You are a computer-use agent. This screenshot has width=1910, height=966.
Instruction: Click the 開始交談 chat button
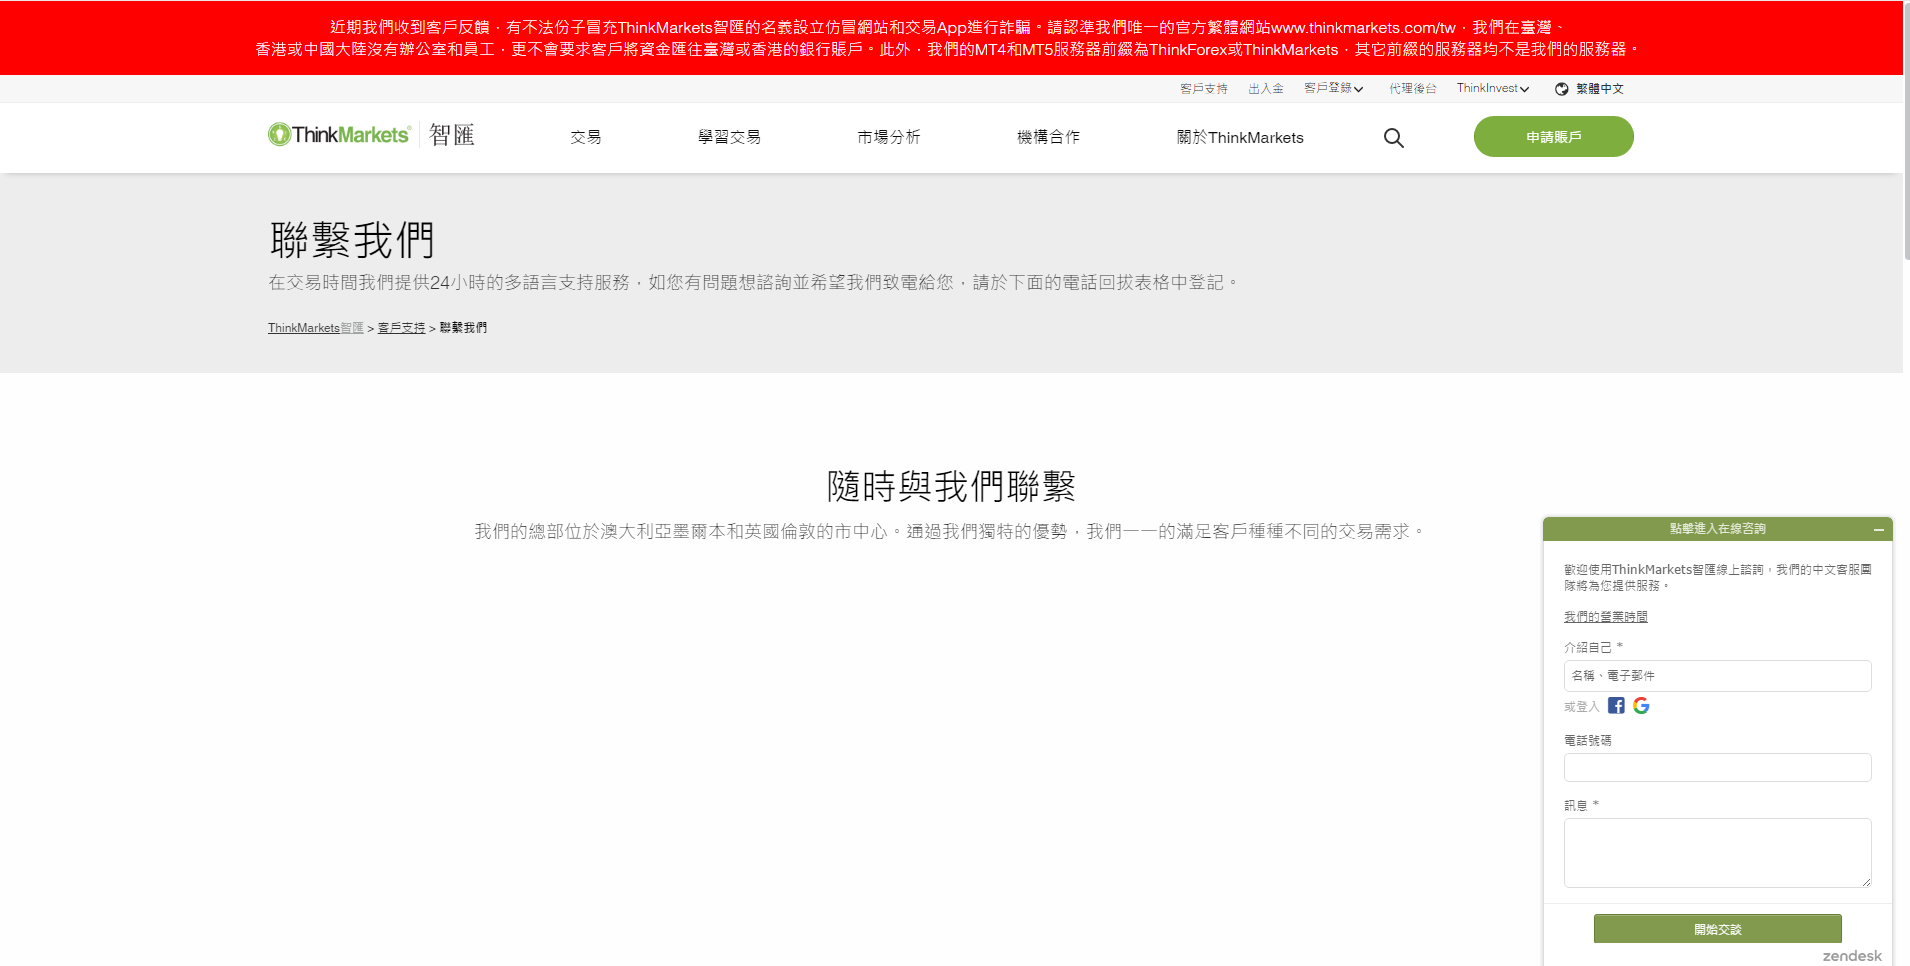pyautogui.click(x=1717, y=929)
